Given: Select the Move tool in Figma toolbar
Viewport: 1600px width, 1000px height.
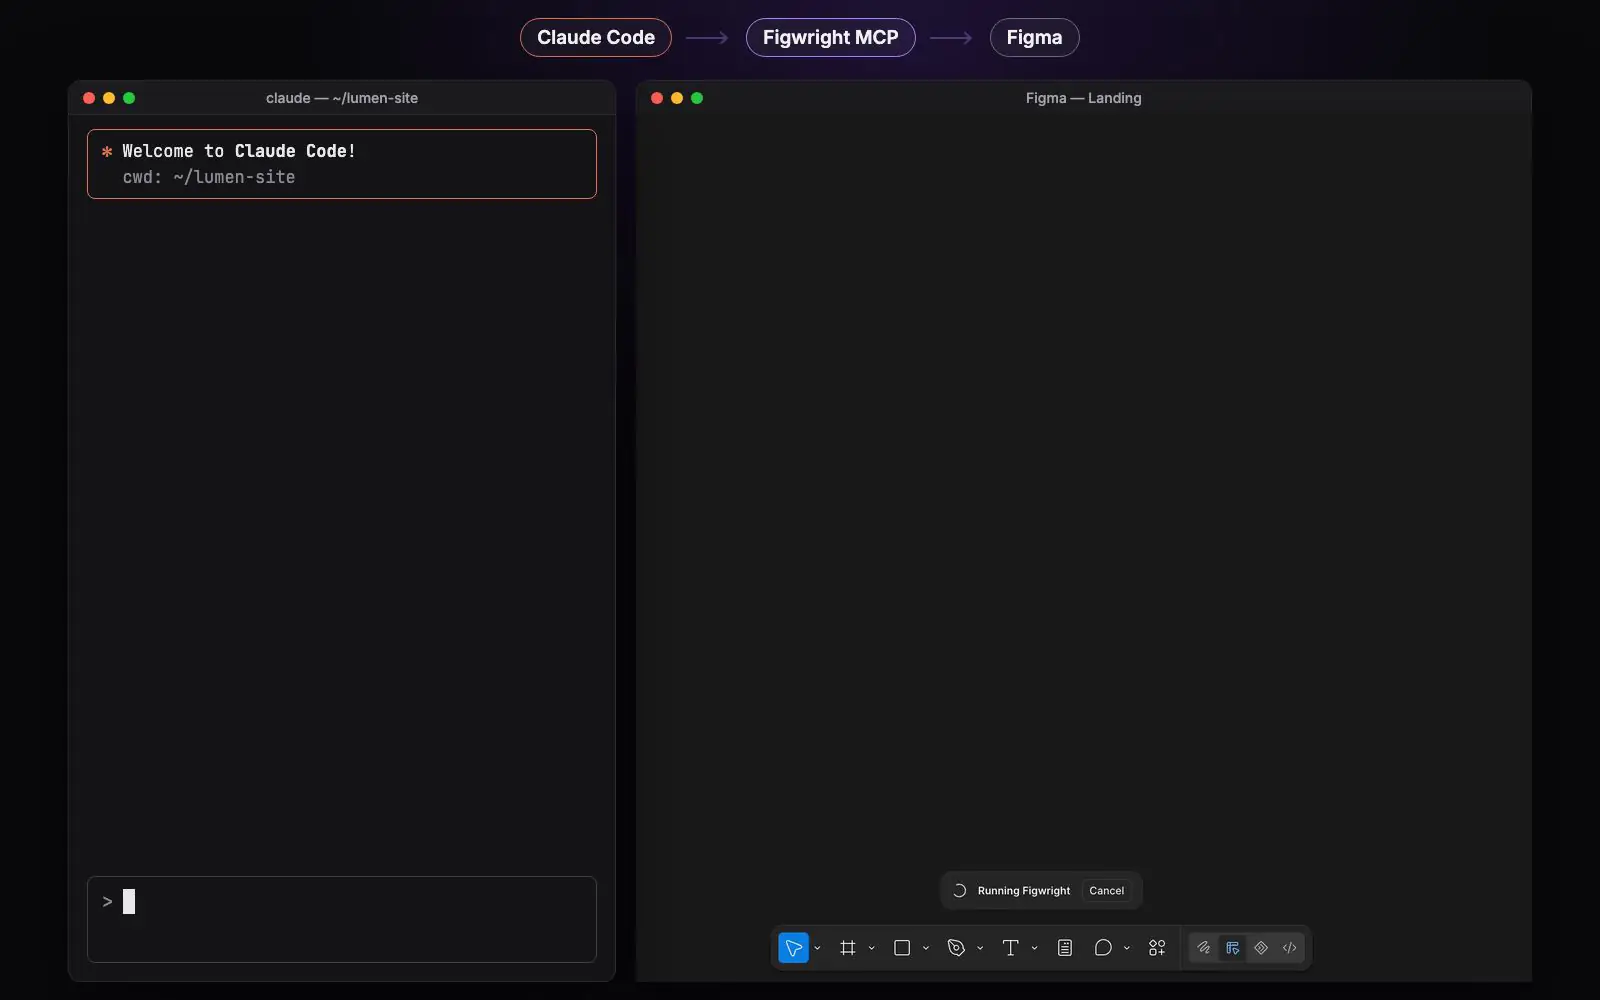Looking at the screenshot, I should [x=793, y=948].
